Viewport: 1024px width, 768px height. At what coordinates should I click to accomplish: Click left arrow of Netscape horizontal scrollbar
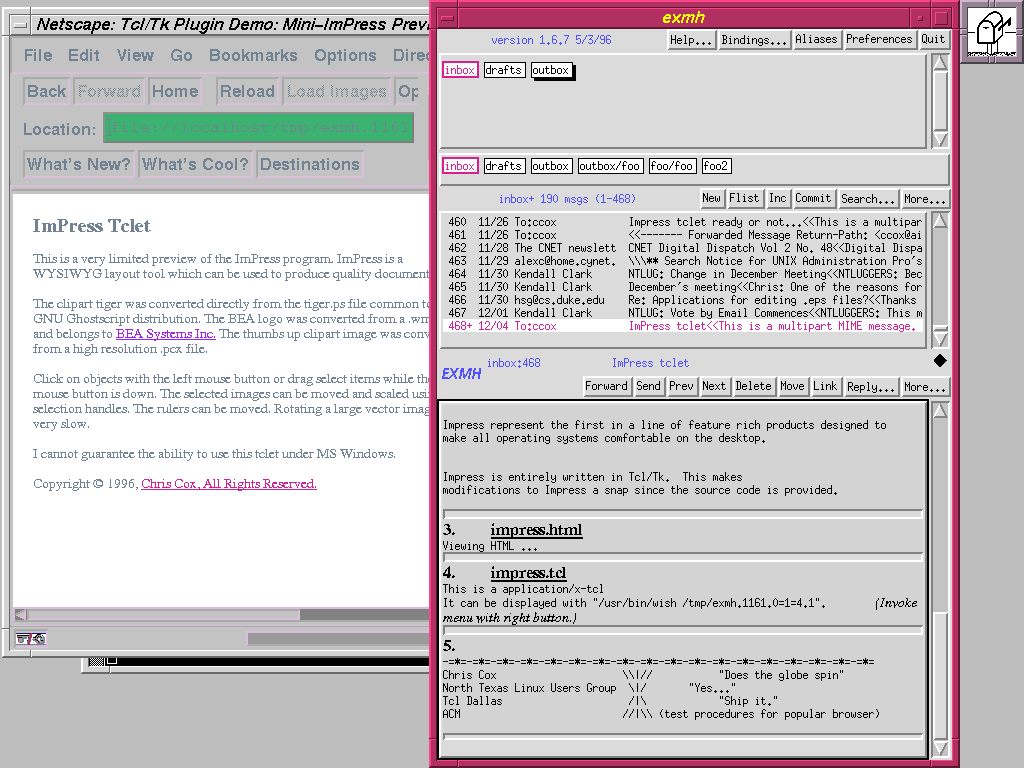(21, 615)
